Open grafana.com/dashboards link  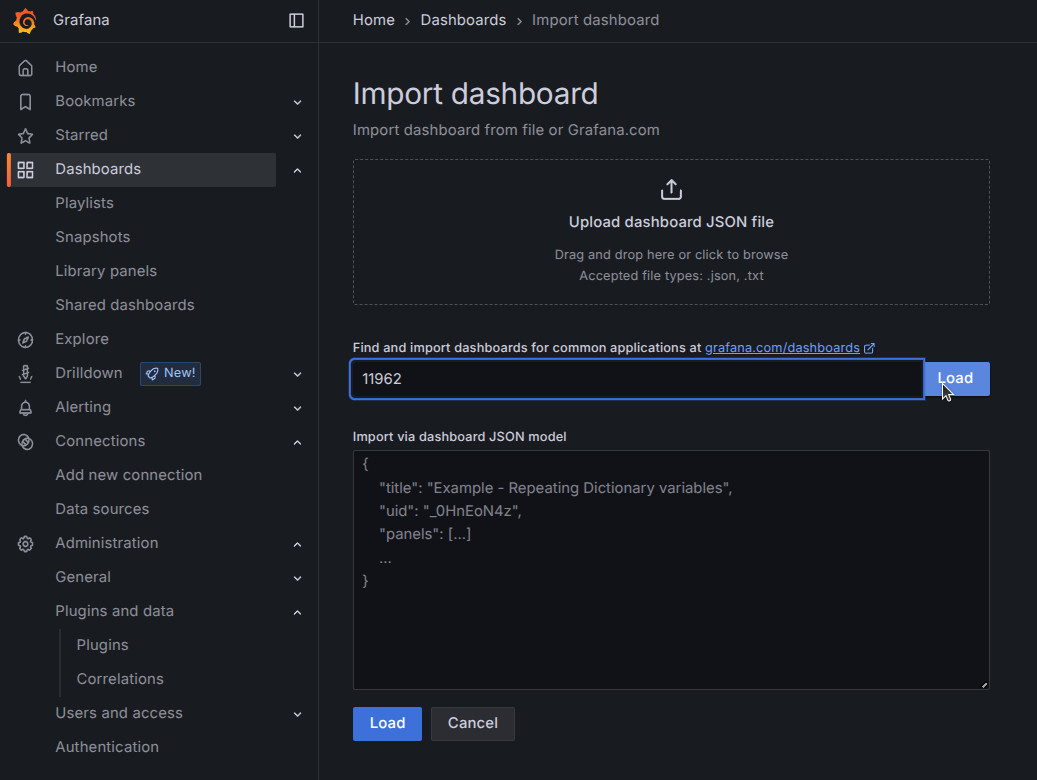[x=782, y=348]
